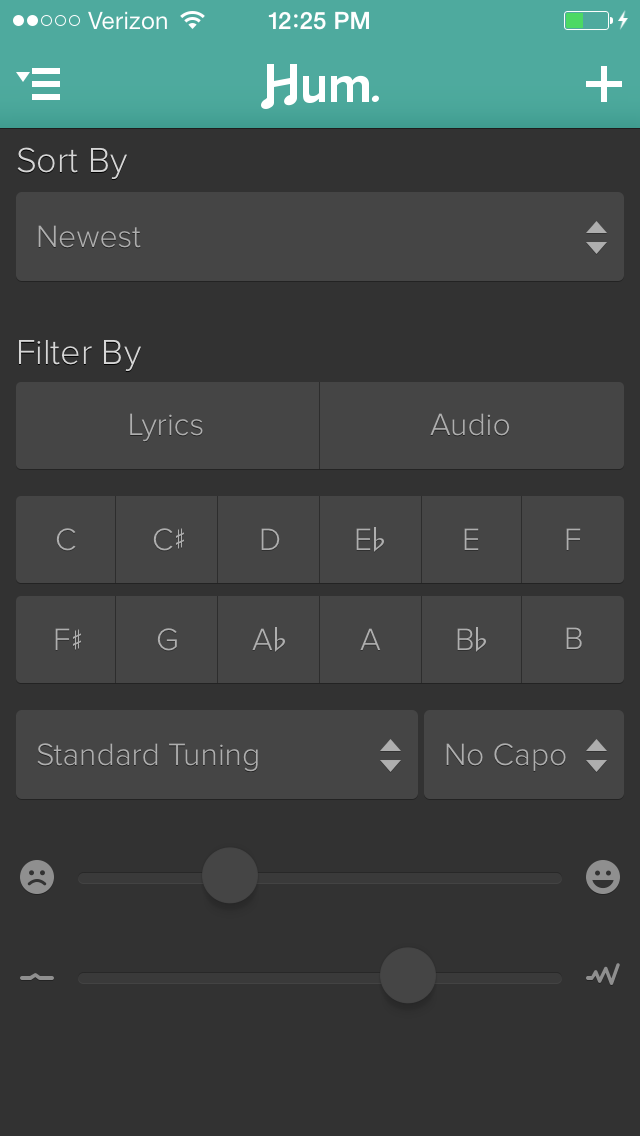The image size is (640, 1136).
Task: Tap the Wi-Fi status icon
Action: 192,20
